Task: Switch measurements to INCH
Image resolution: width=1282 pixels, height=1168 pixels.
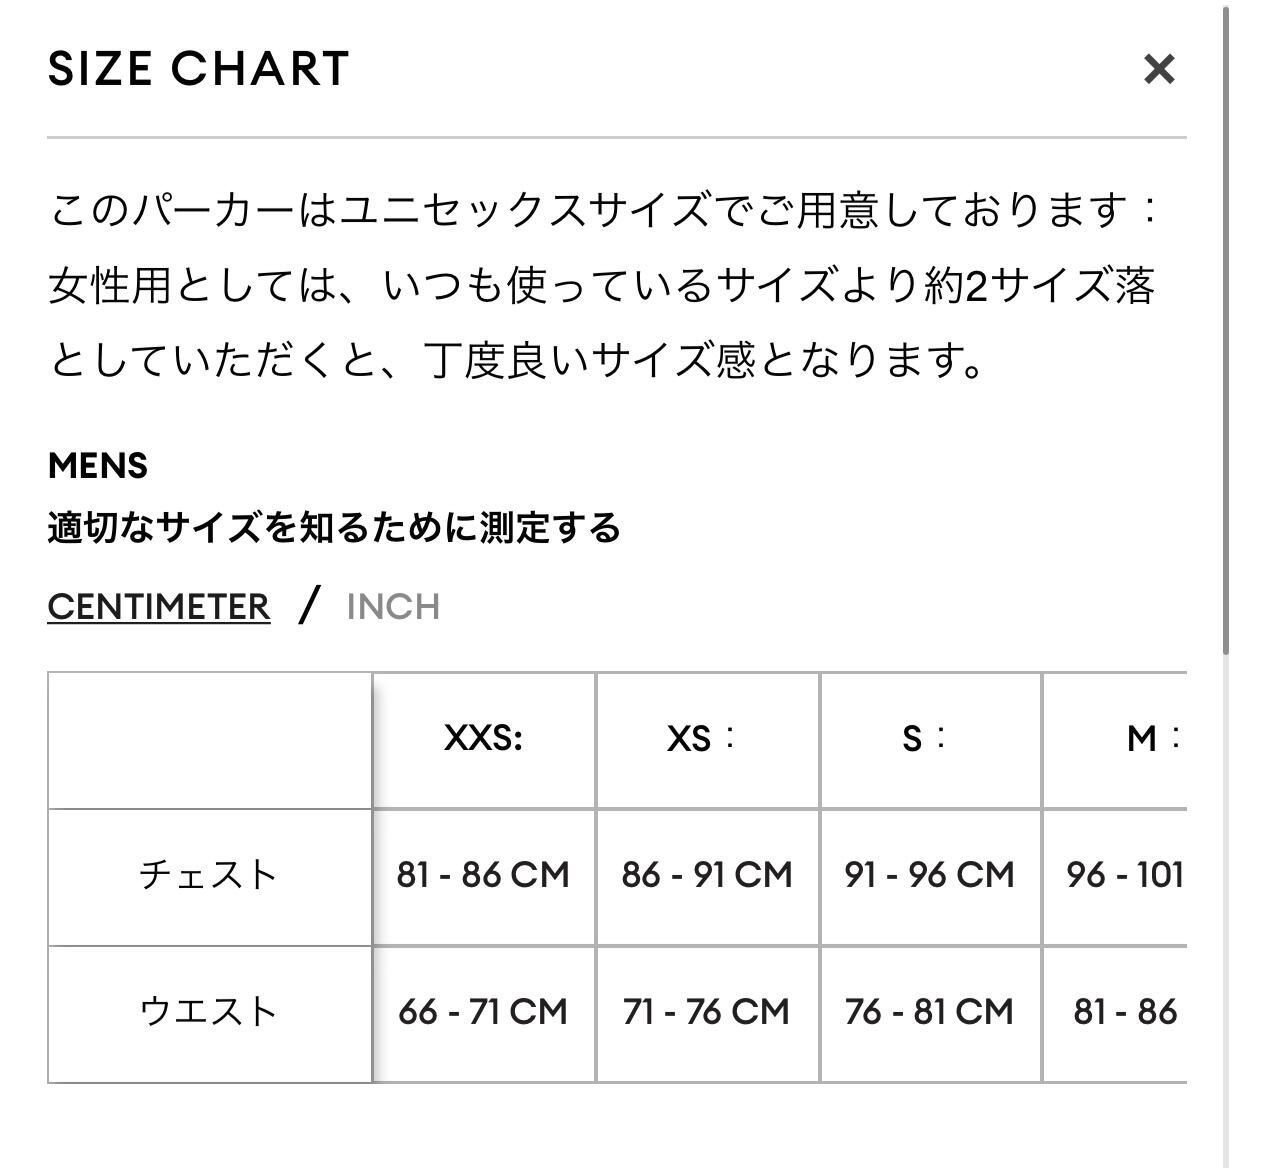Action: tap(393, 607)
